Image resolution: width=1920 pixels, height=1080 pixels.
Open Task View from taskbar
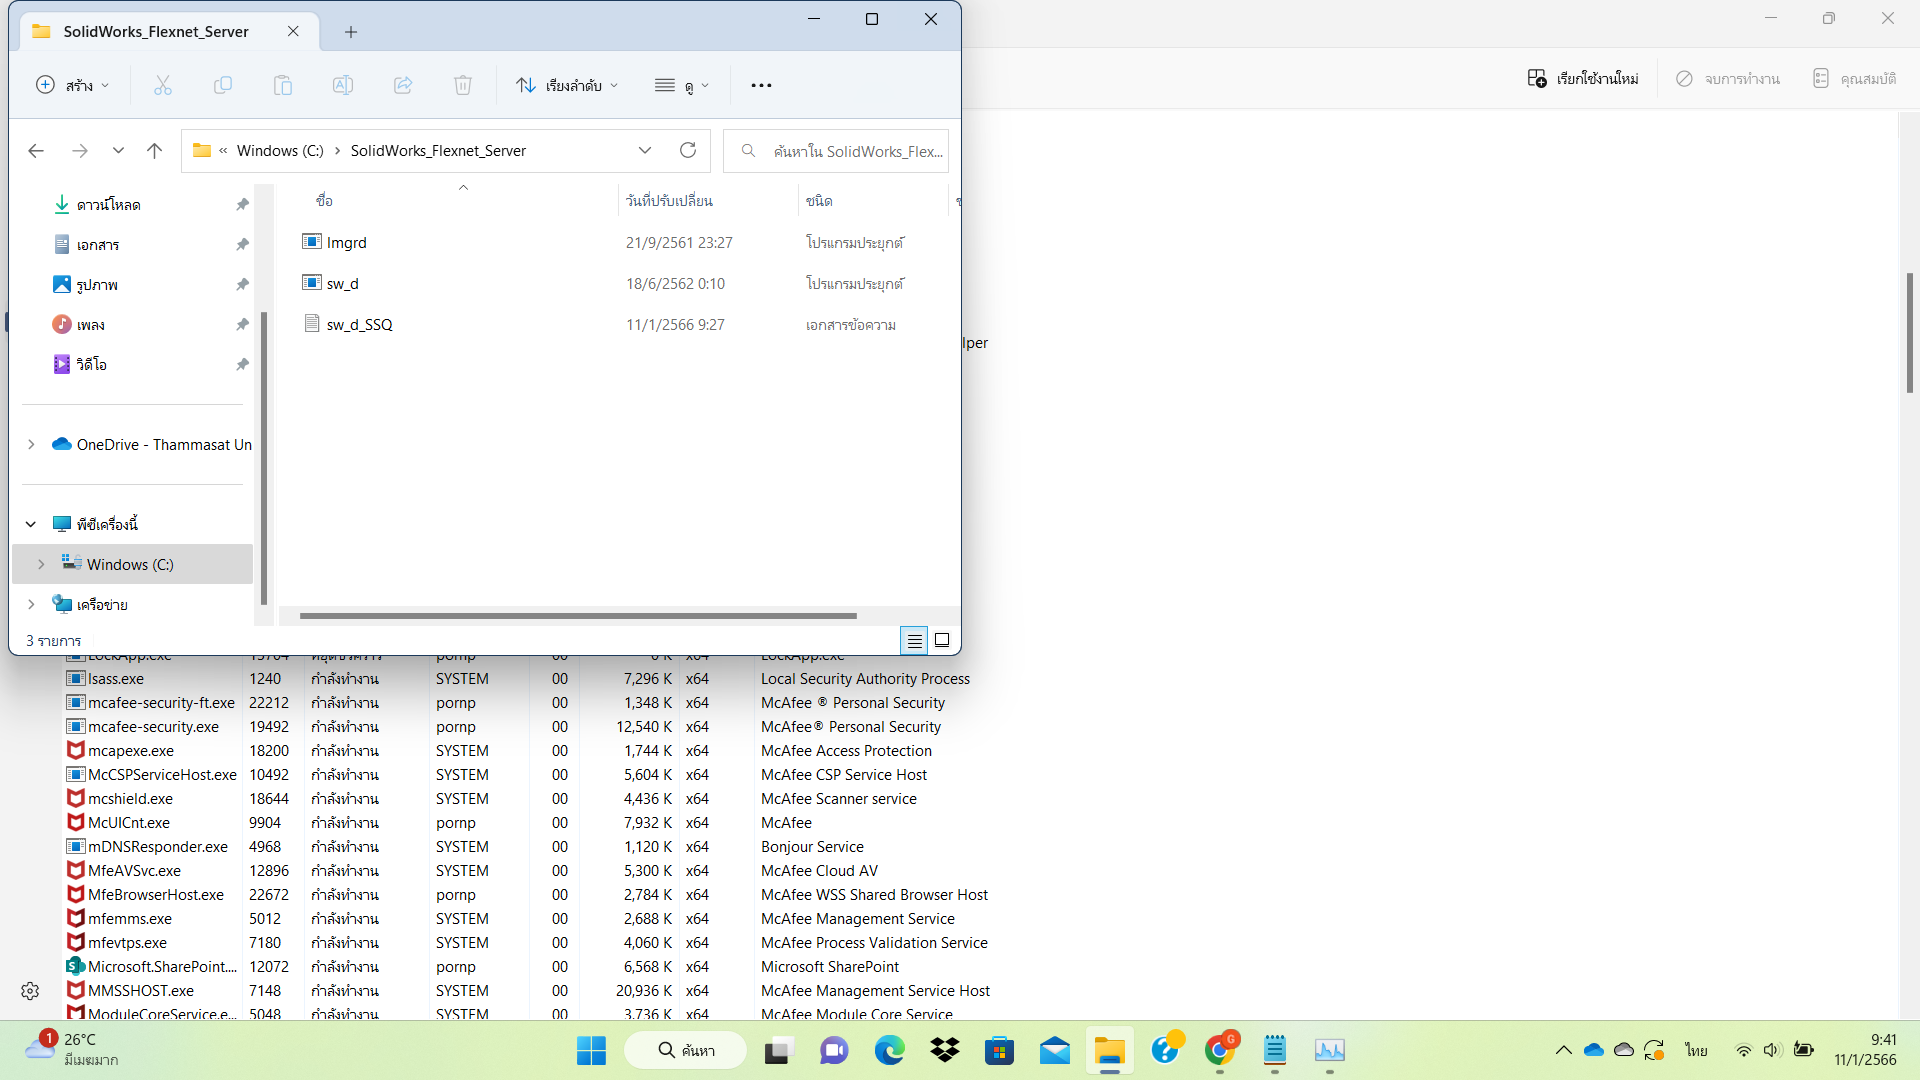[x=779, y=1051]
